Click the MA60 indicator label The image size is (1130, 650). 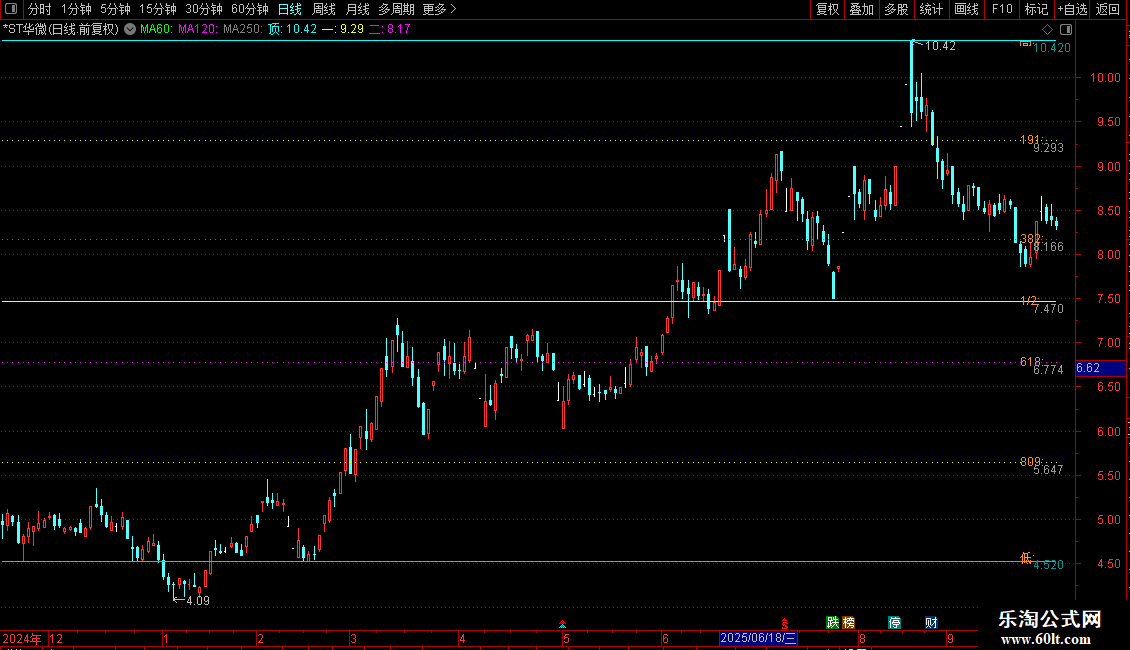[156, 30]
